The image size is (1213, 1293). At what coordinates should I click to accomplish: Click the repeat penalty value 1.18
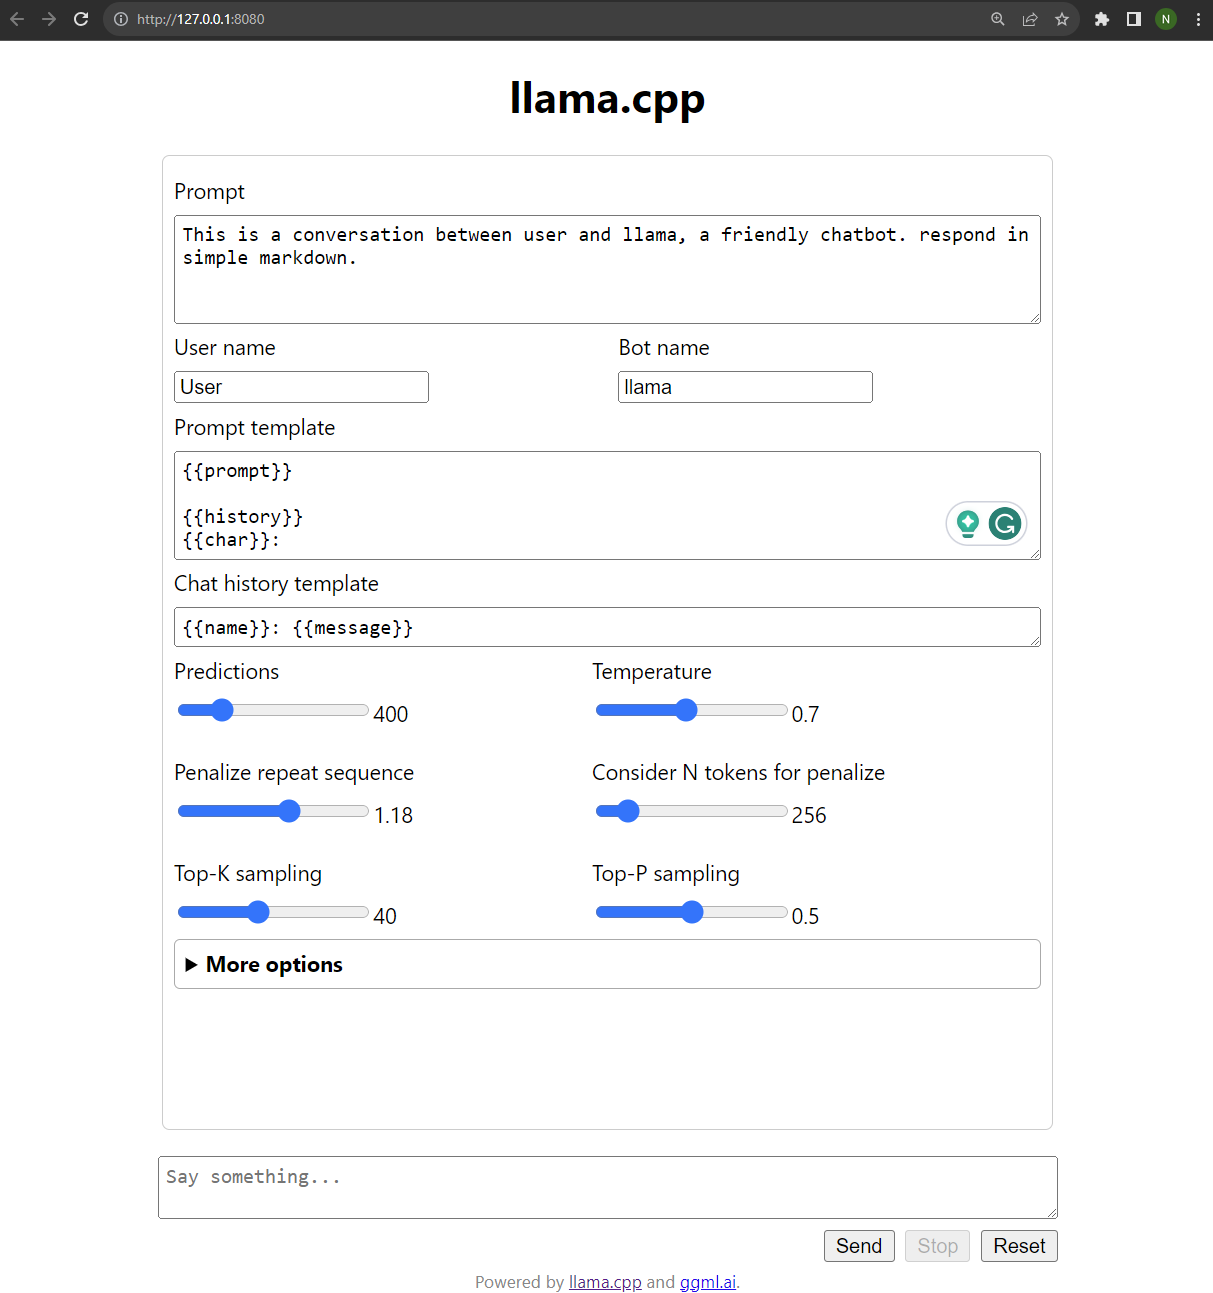click(393, 815)
